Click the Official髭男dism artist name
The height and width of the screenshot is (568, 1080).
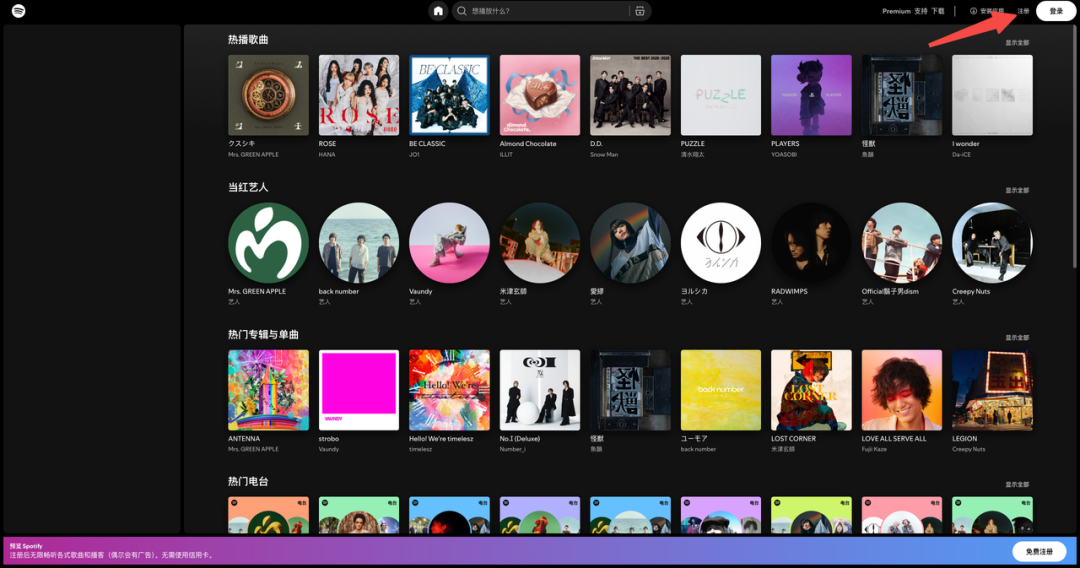[x=890, y=291]
